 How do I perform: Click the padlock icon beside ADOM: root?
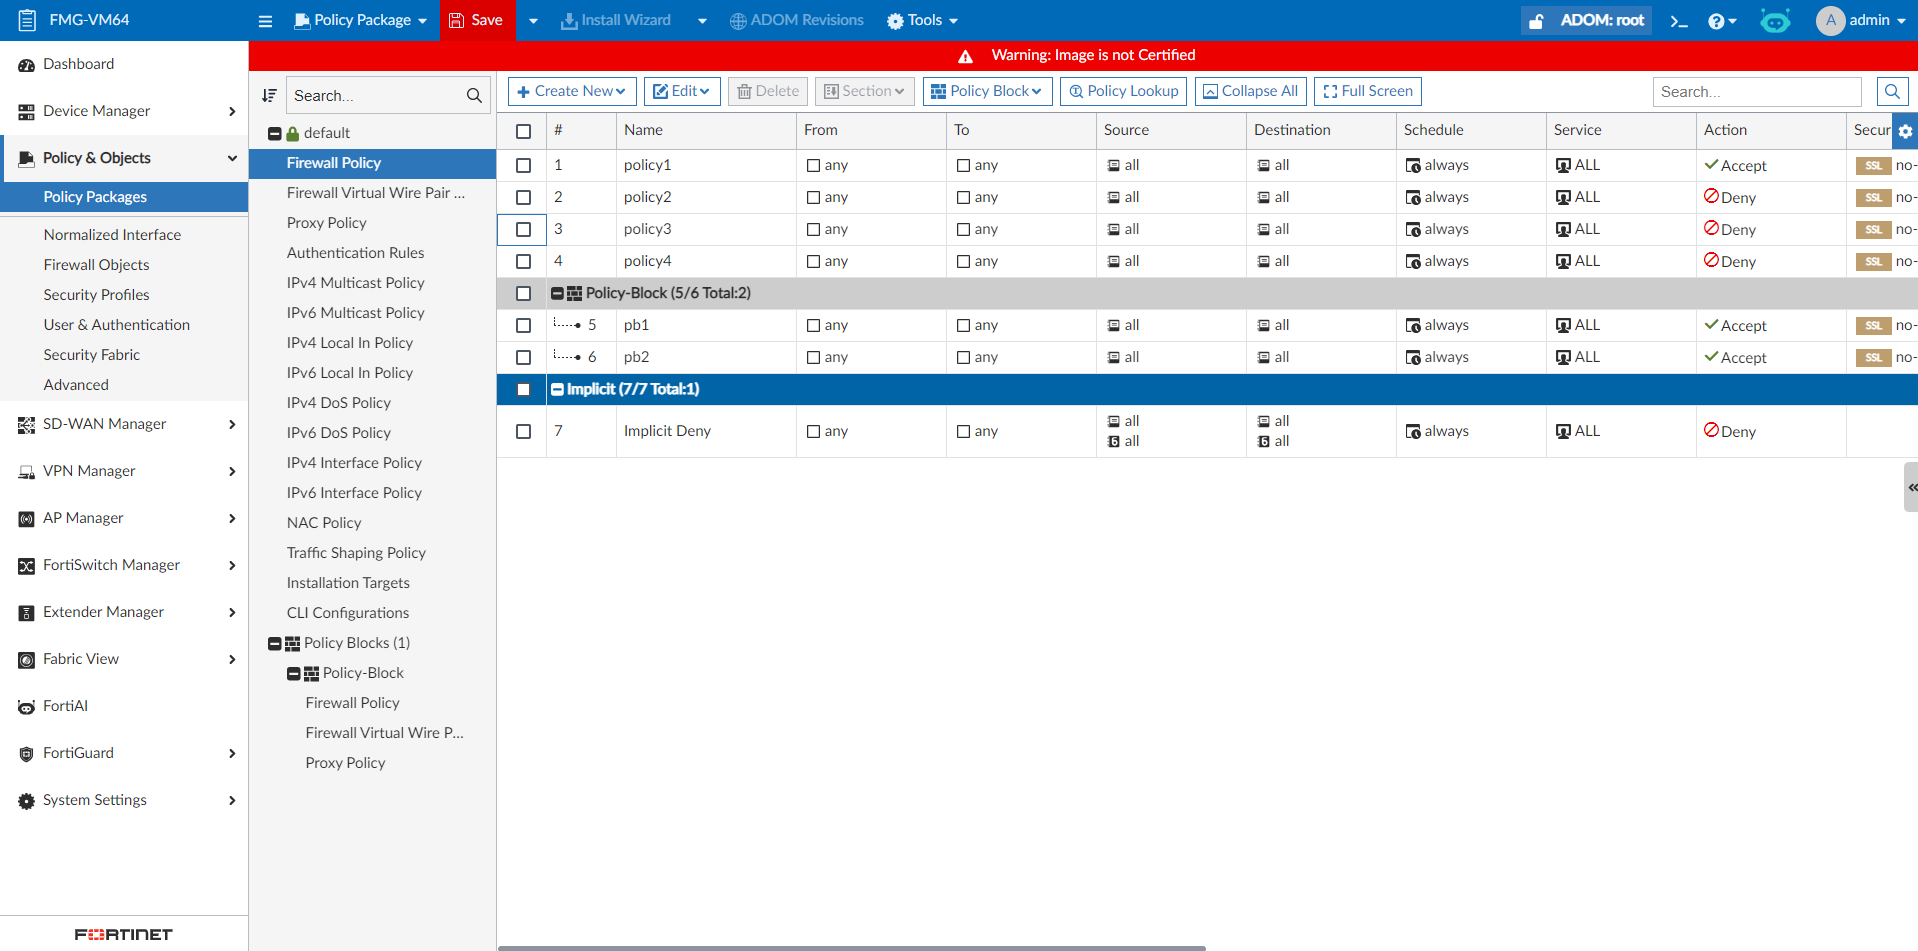[x=1535, y=20]
